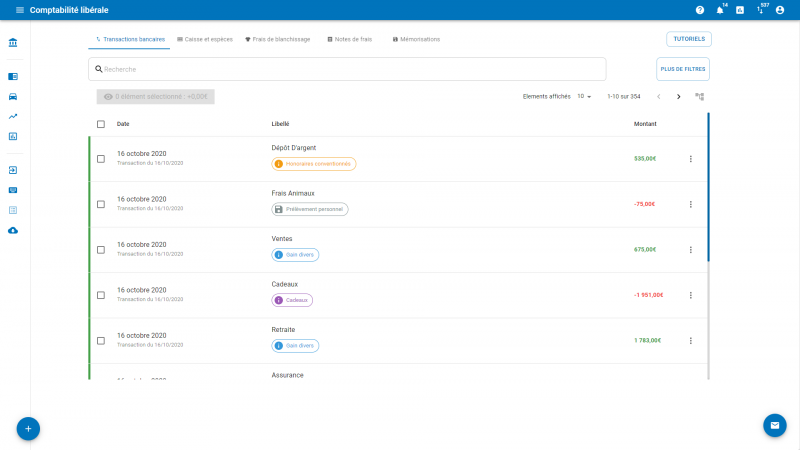Click the TUTORIELS button
The width and height of the screenshot is (800, 450).
[688, 39]
